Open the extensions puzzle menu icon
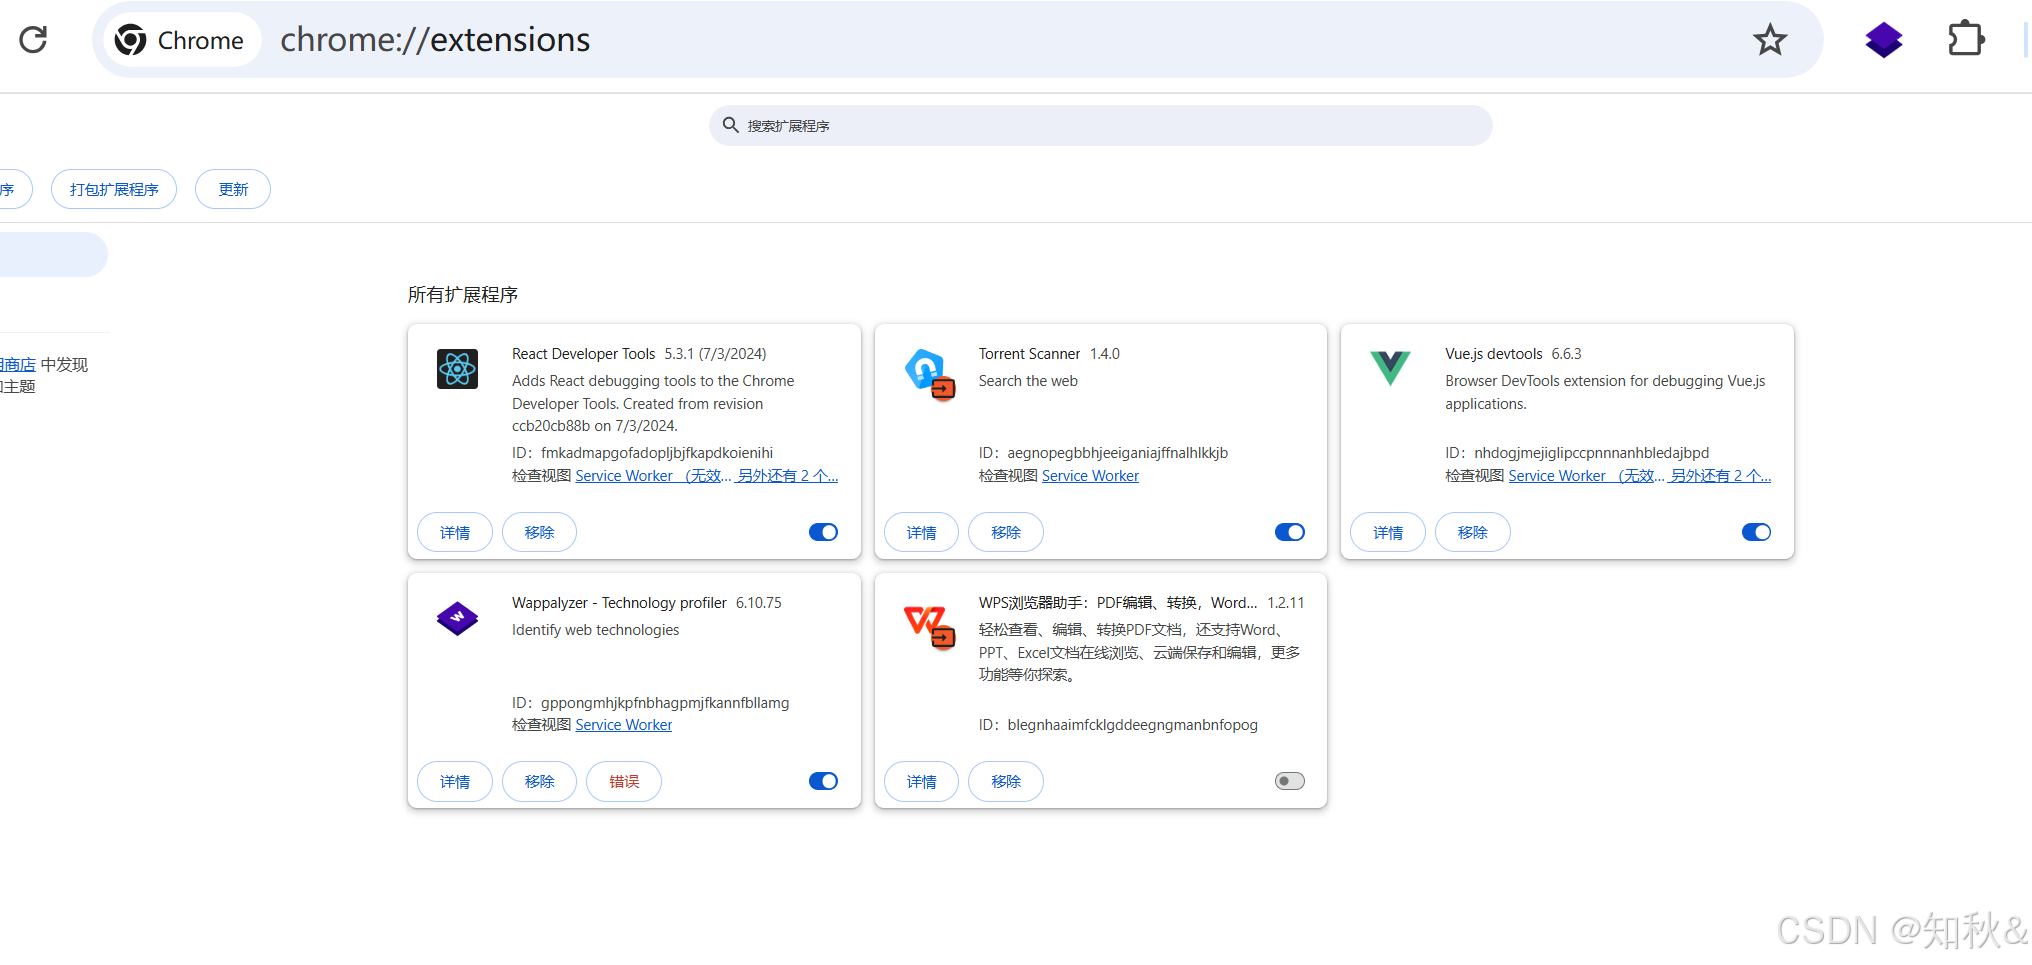 pyautogui.click(x=1966, y=40)
